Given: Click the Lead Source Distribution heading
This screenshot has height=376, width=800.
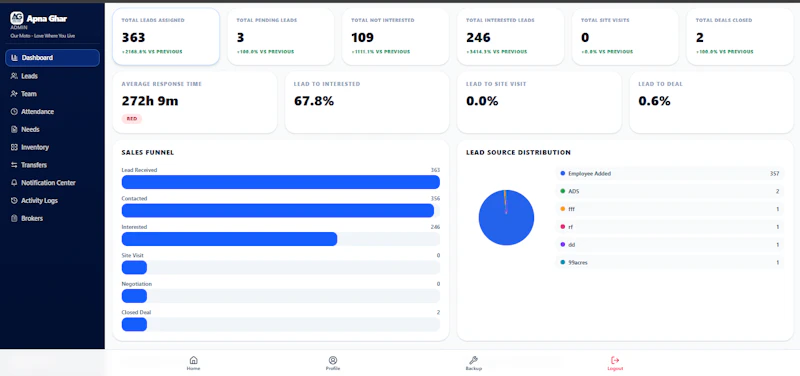Looking at the screenshot, I should (518, 152).
